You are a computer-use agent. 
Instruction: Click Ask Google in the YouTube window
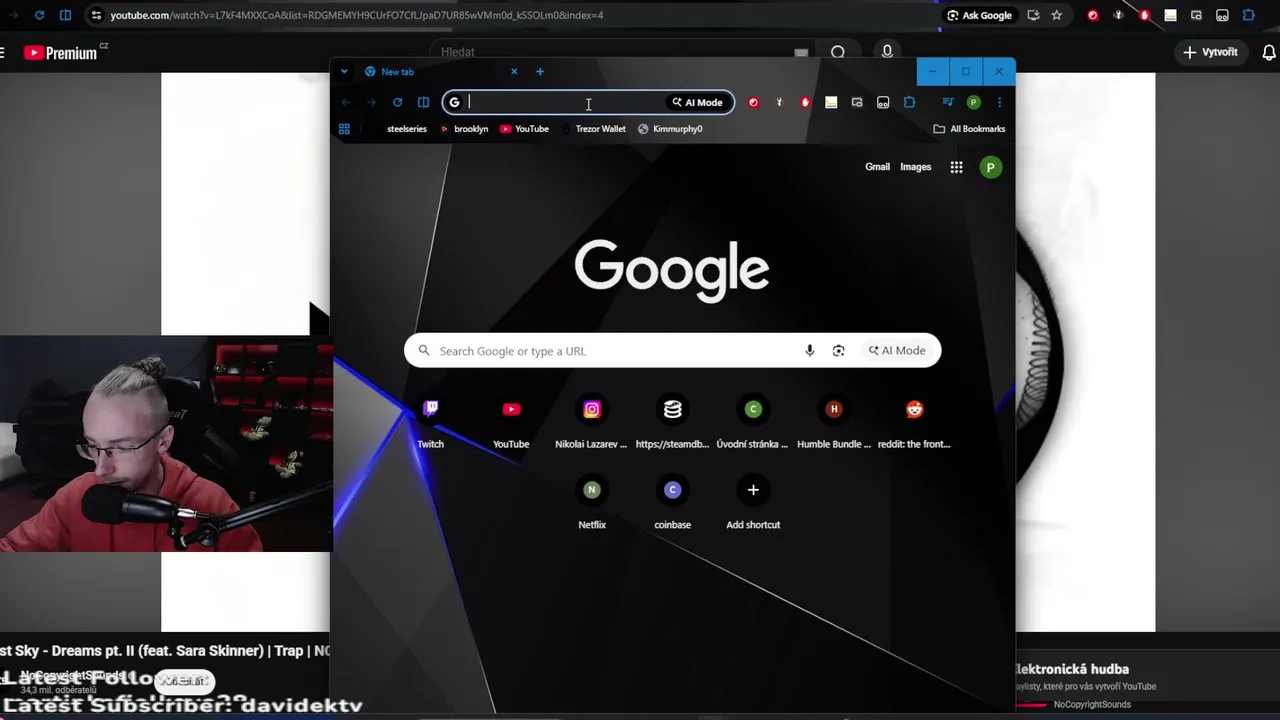(979, 15)
